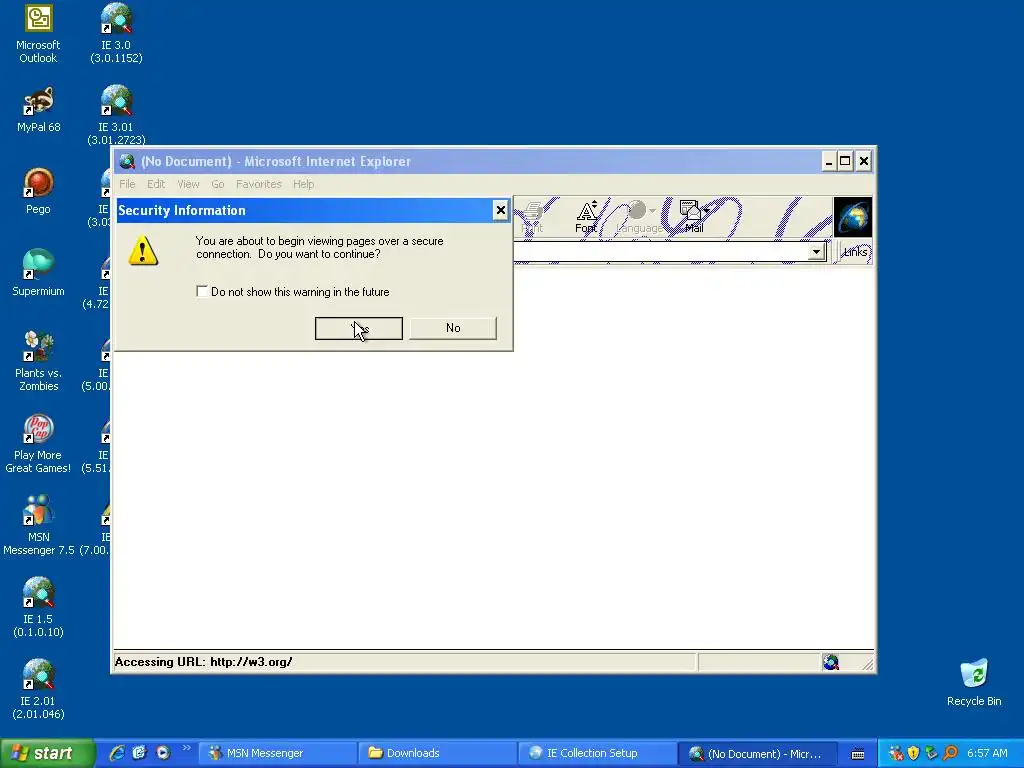This screenshot has width=1024, height=768.
Task: Open the Windows Start menu
Action: pos(47,753)
